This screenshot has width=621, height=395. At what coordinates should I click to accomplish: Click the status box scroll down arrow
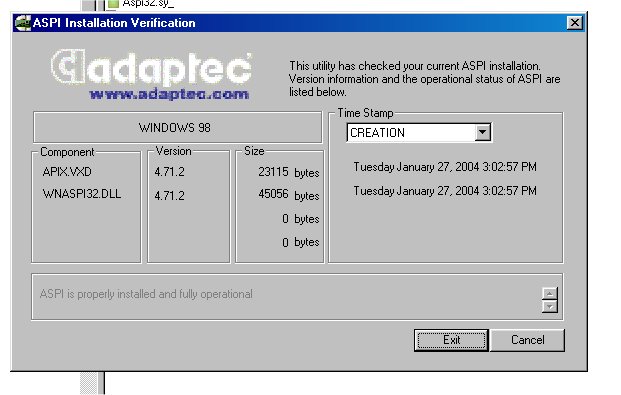549,306
